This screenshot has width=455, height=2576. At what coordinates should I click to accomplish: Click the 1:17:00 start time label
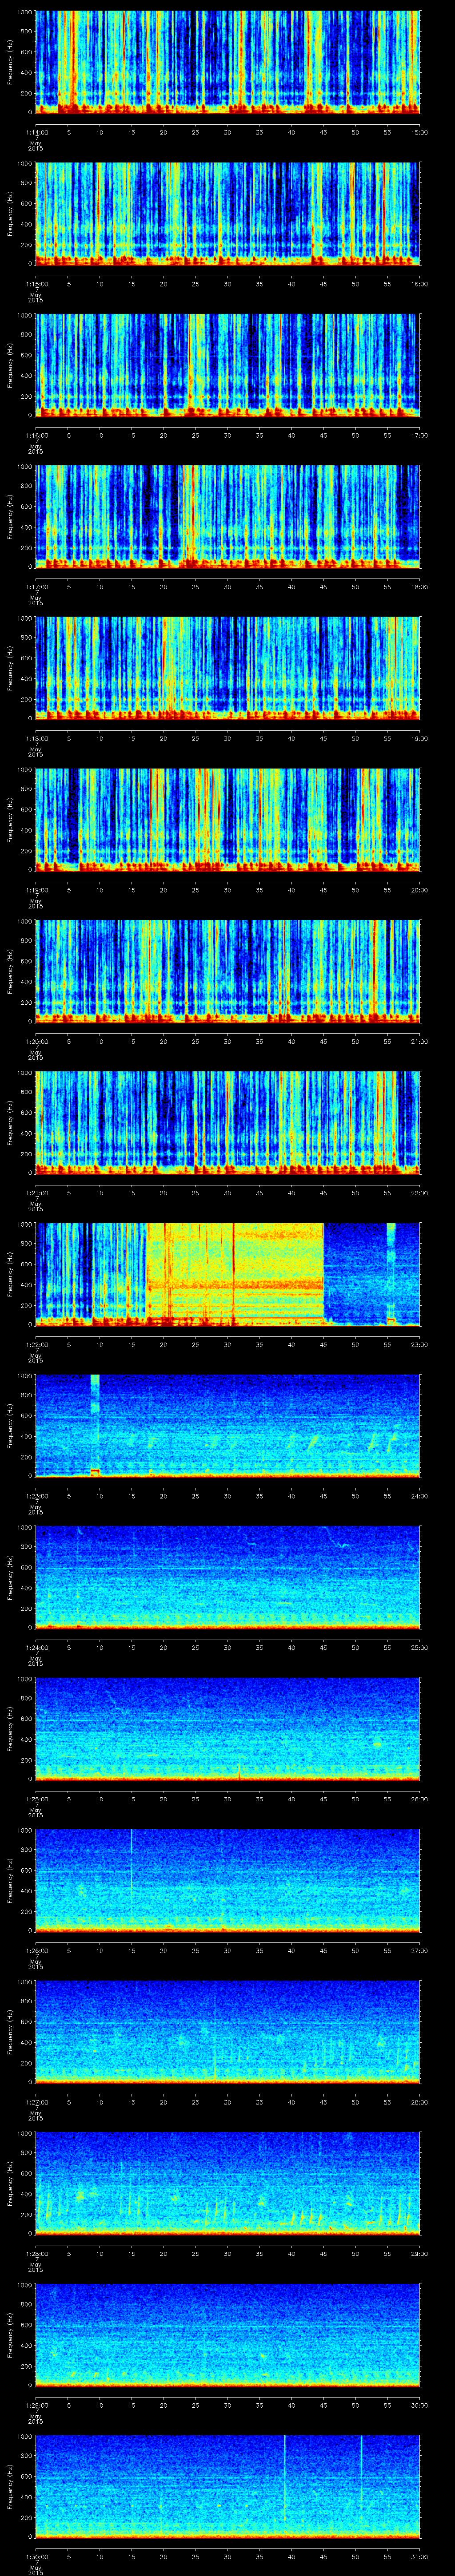(36, 587)
